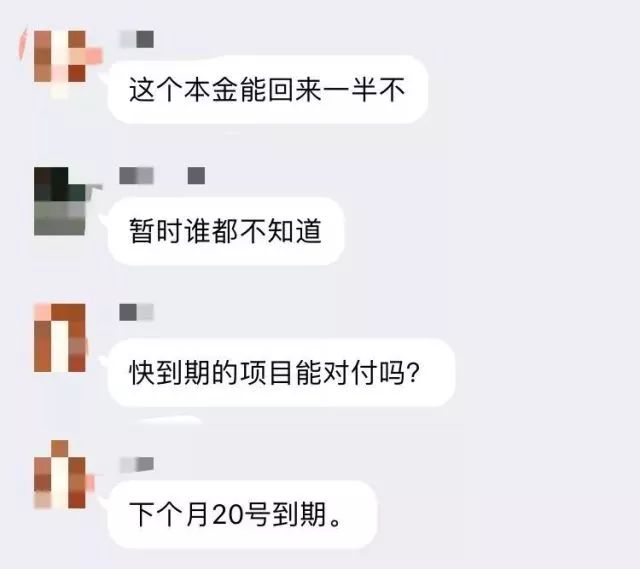The image size is (640, 569).
Task: Click blurred sender name above 这个本金能回来一半不
Action: click(136, 39)
